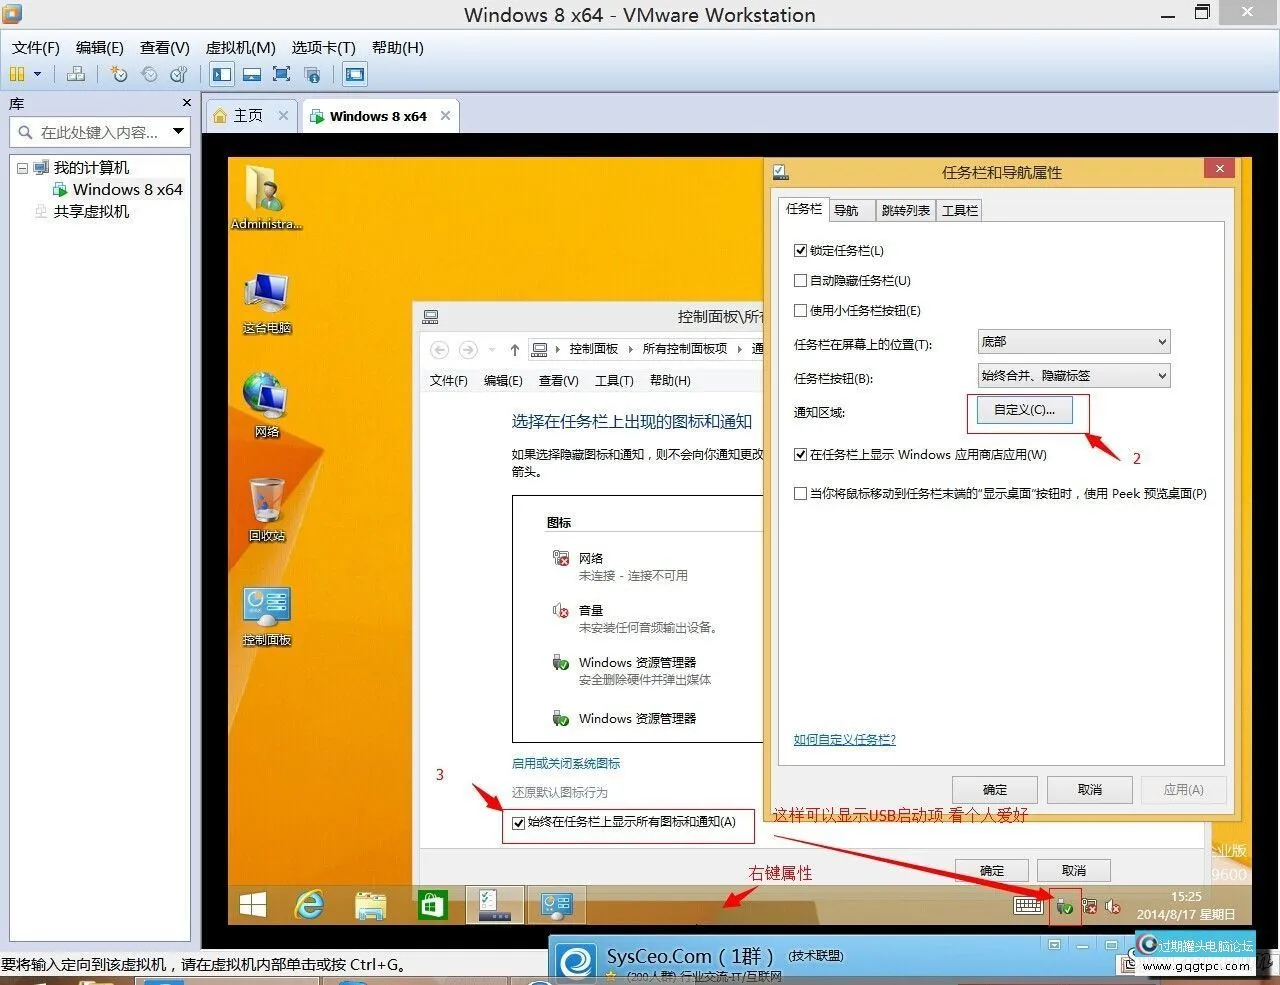Collapse the 我的计算机 tree node
The height and width of the screenshot is (985, 1280).
tap(22, 168)
